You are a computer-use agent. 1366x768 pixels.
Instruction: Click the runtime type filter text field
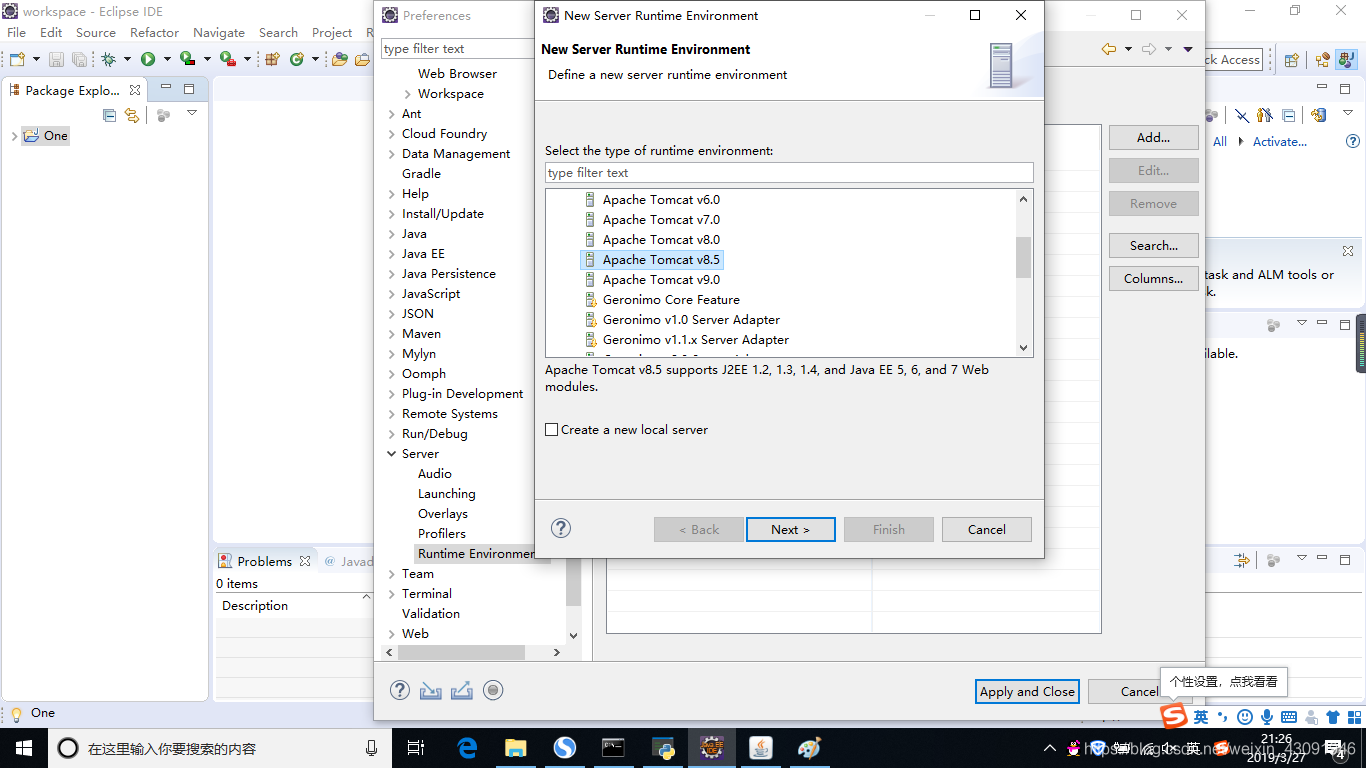point(789,172)
